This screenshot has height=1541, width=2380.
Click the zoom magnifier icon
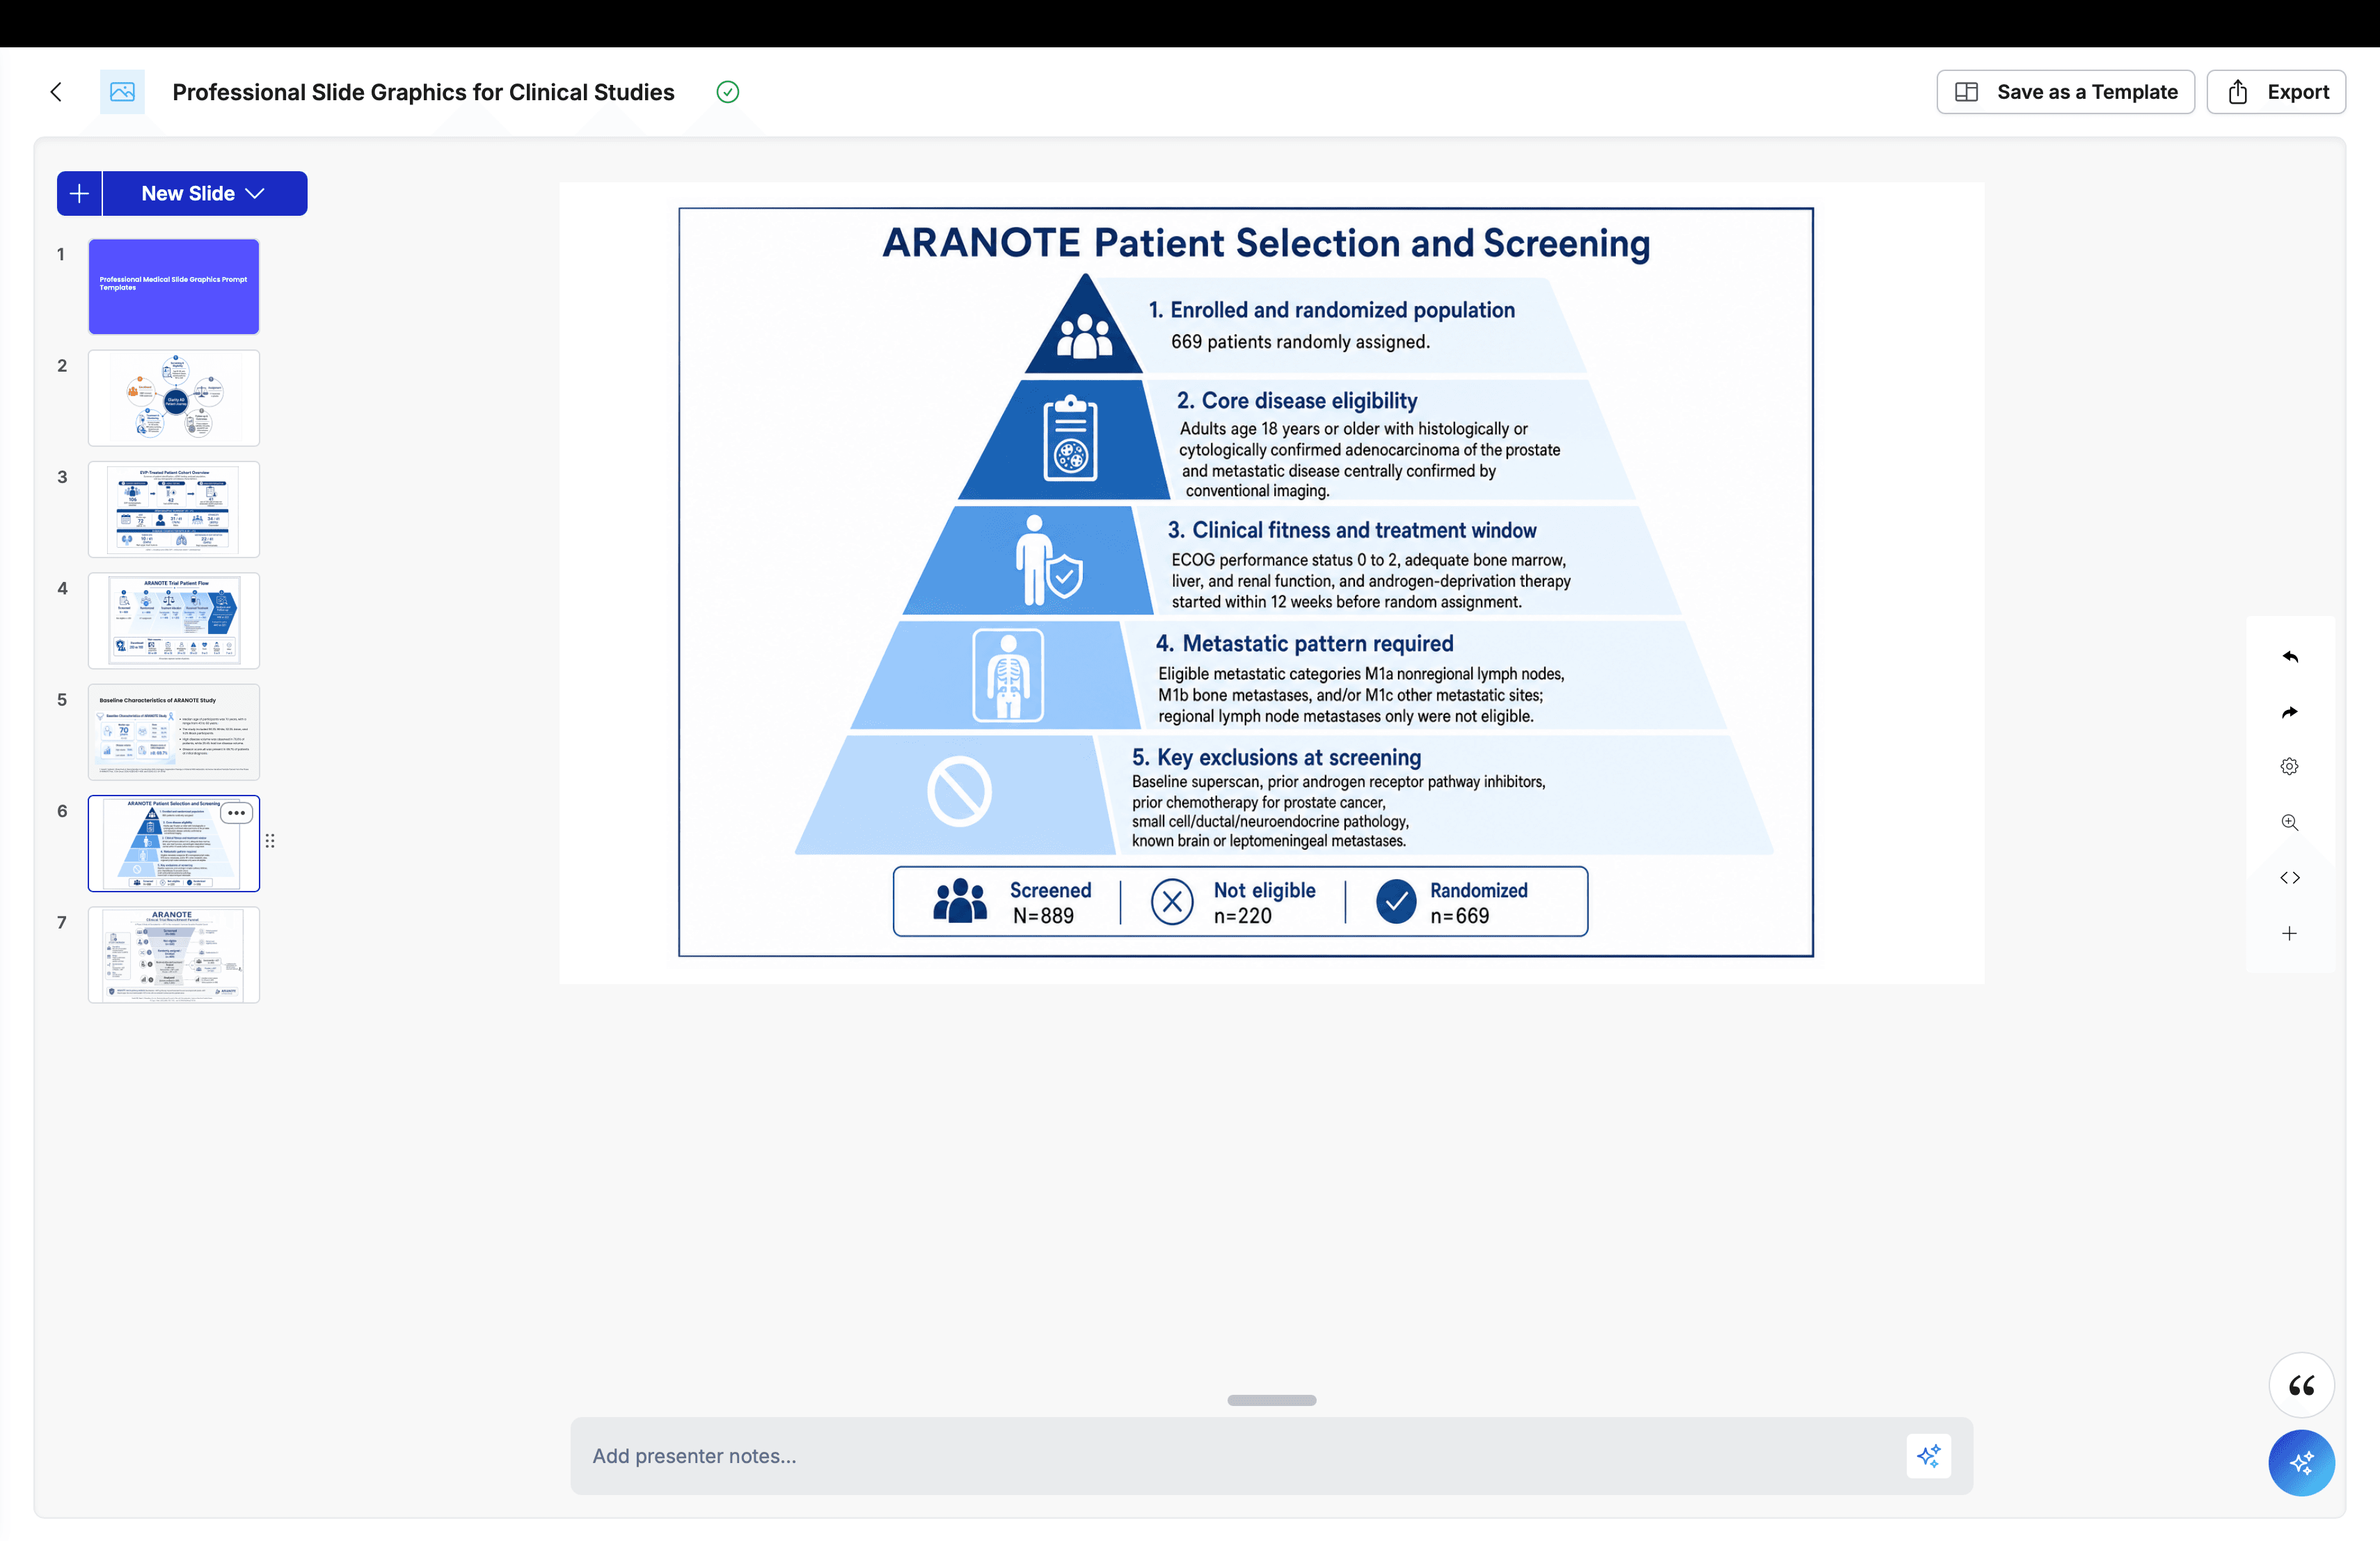point(2290,823)
